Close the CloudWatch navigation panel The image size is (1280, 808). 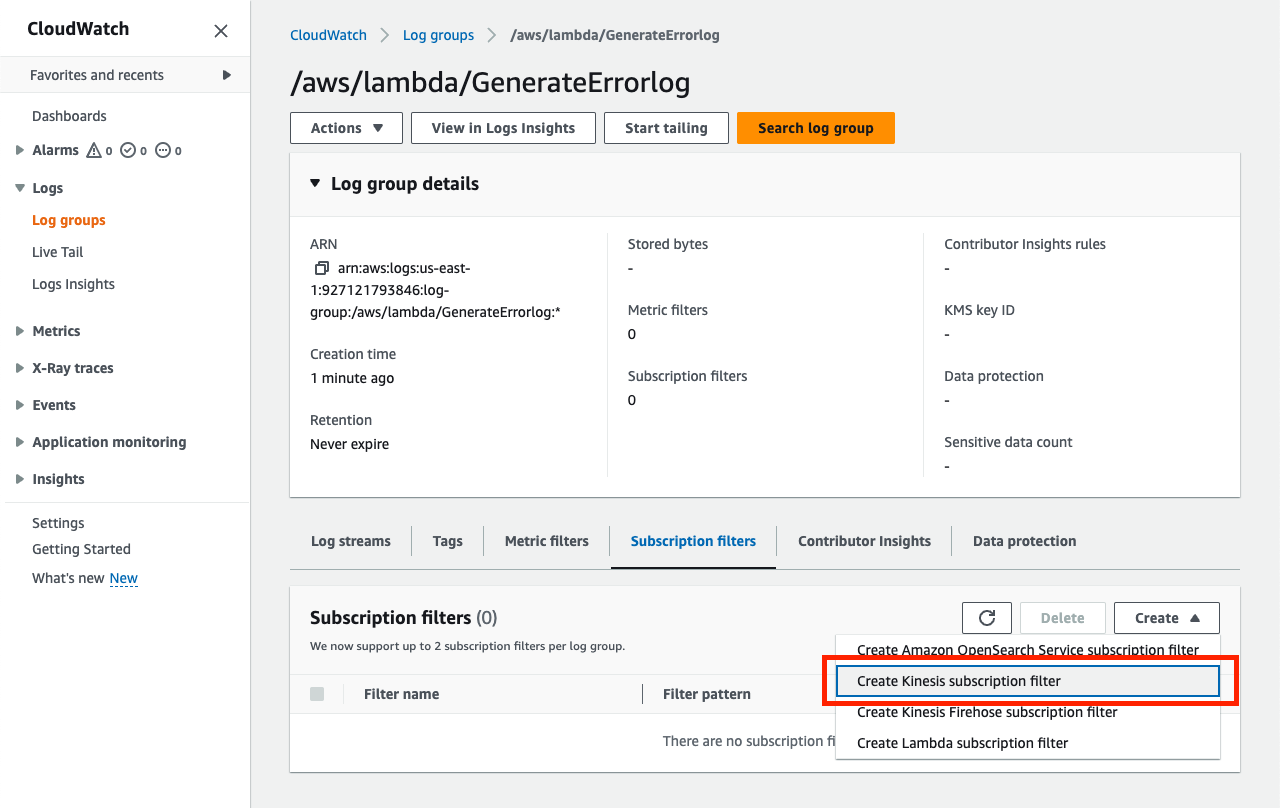point(221,31)
